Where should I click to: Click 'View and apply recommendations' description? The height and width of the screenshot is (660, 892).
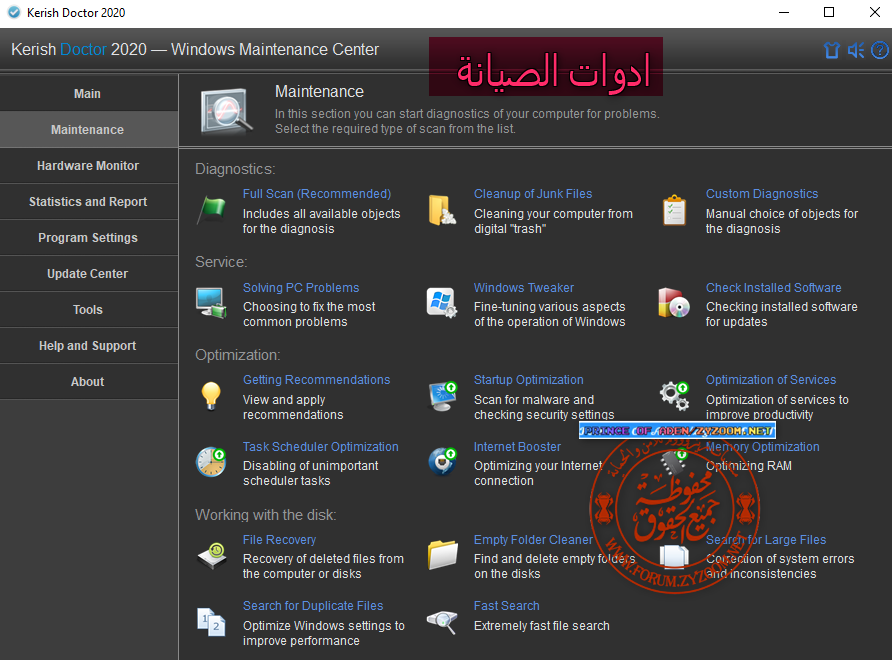pos(293,407)
